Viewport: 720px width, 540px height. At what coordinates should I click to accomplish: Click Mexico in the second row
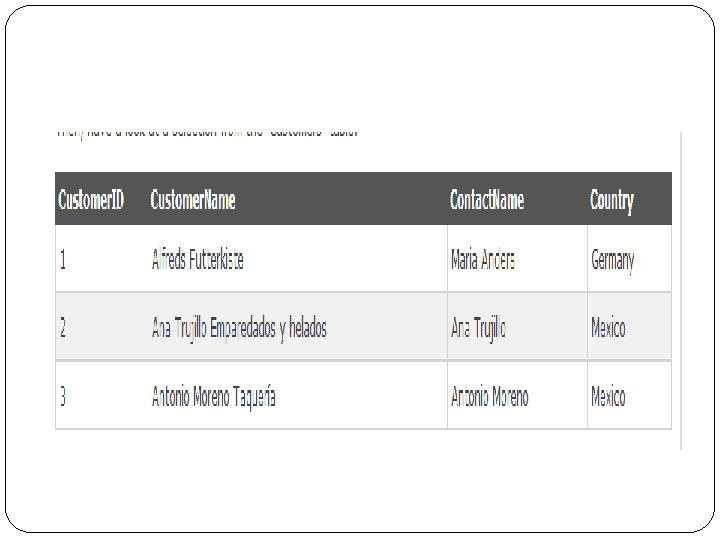tap(608, 328)
